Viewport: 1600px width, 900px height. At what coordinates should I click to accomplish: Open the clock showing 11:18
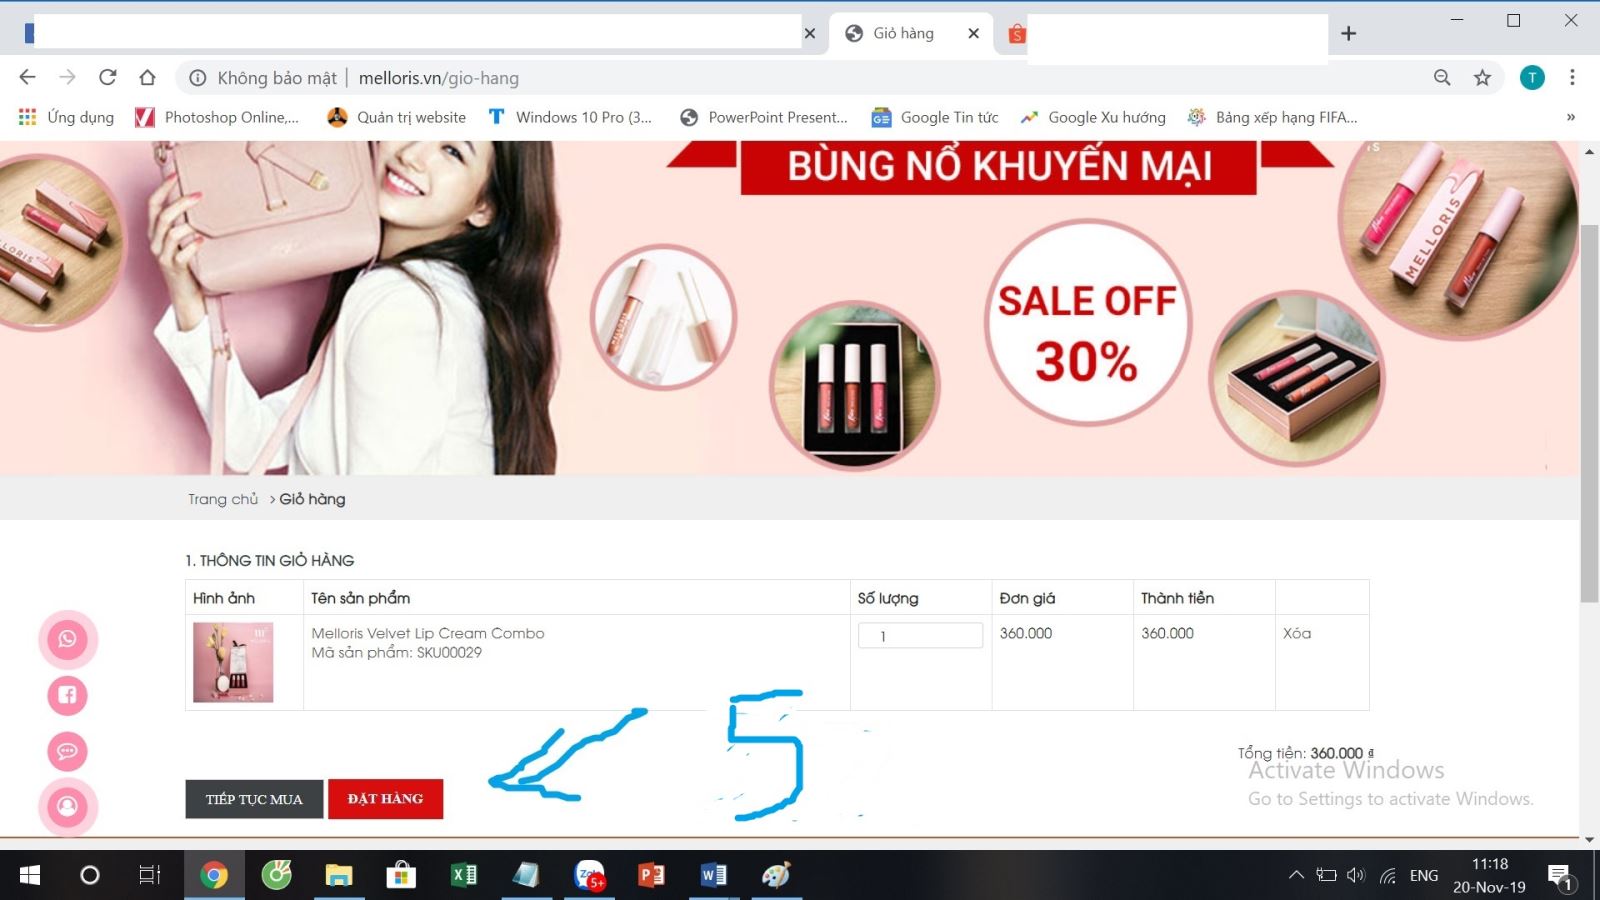[x=1490, y=864]
